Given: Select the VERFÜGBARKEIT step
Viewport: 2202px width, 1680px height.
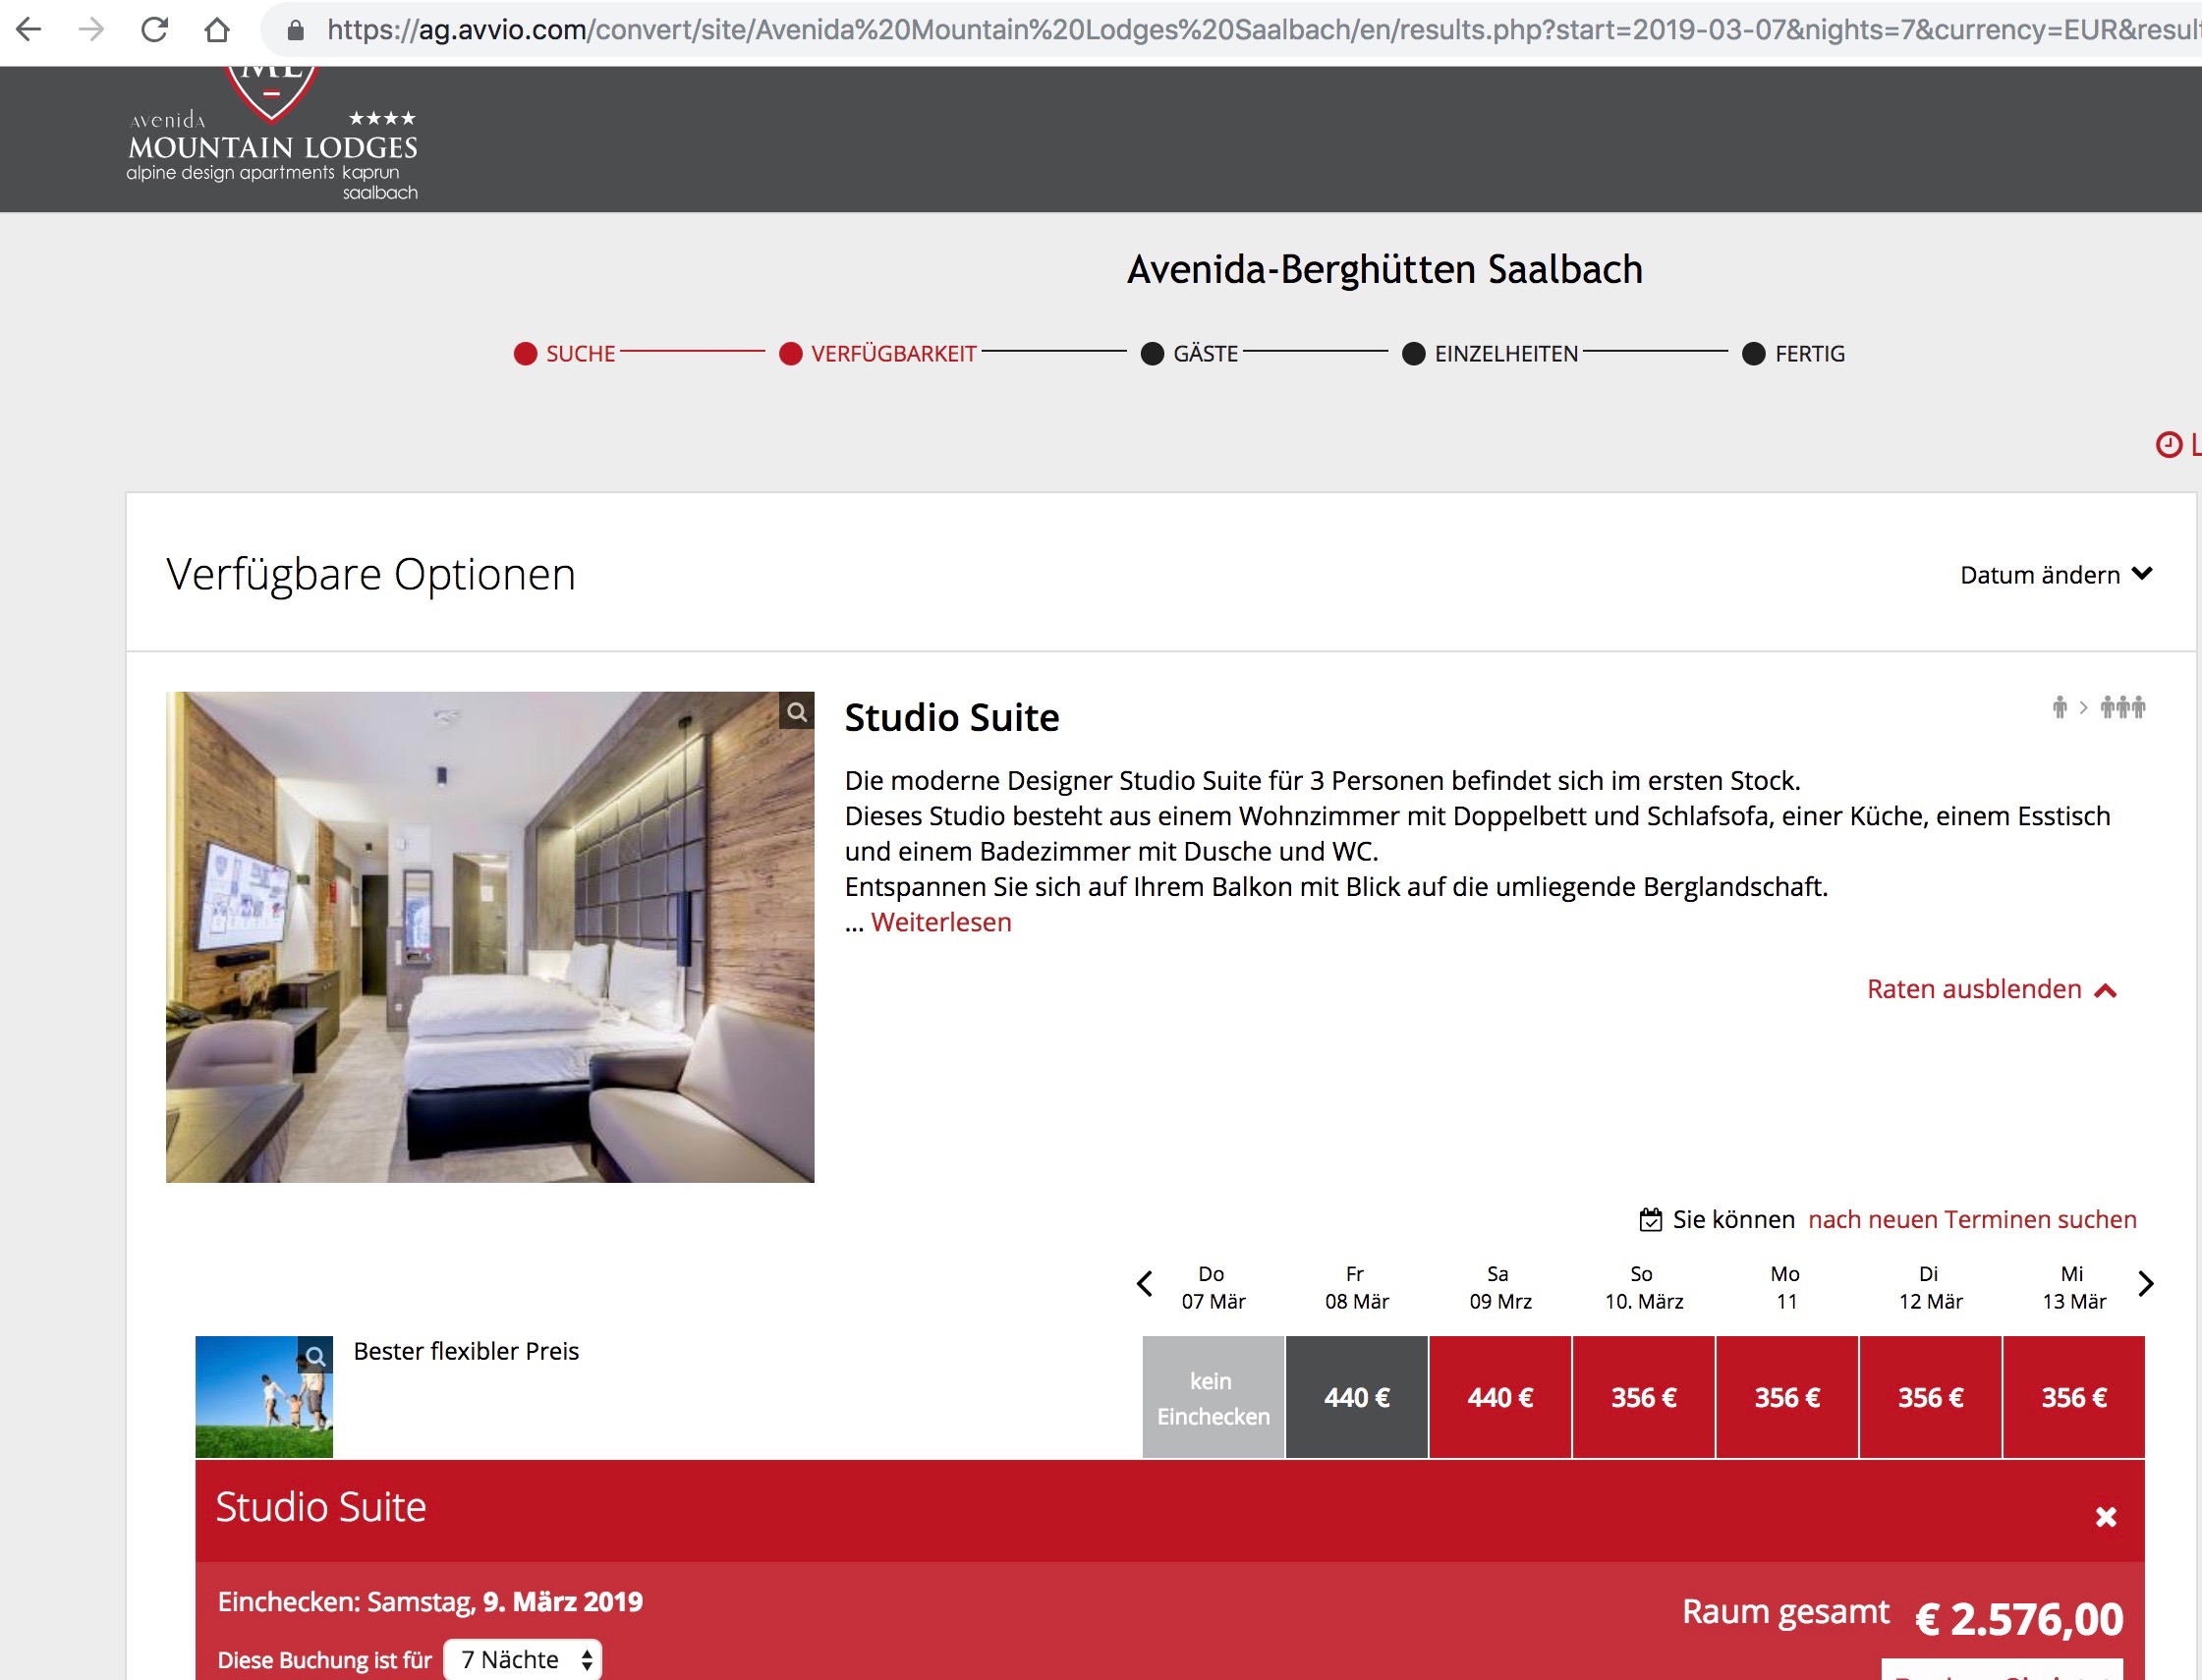Looking at the screenshot, I should pyautogui.click(x=877, y=354).
